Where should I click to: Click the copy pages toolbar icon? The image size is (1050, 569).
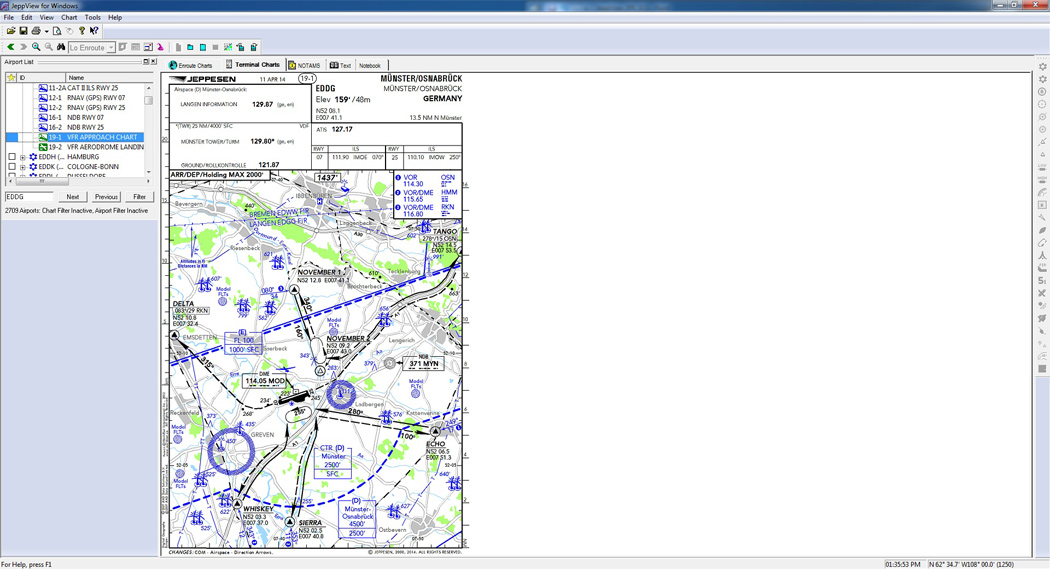point(240,47)
